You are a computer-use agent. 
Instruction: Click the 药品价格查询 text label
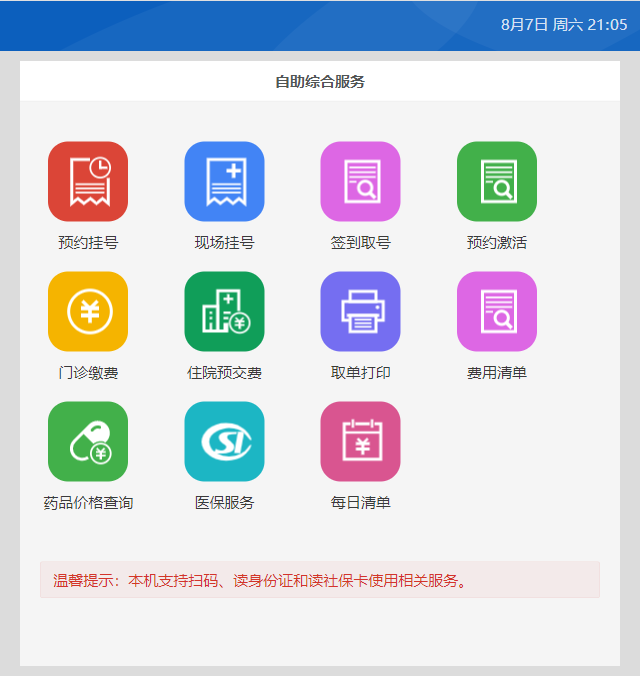pos(88,503)
